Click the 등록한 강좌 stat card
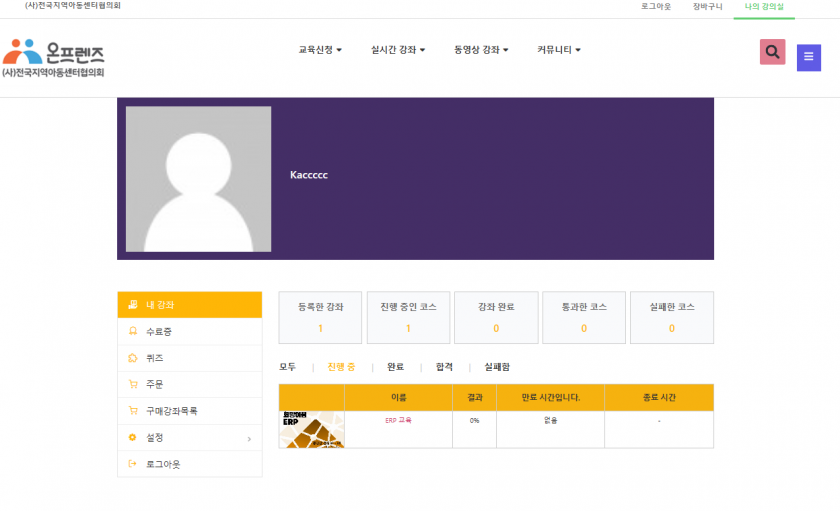Screen dimensions: 840x511 320,318
